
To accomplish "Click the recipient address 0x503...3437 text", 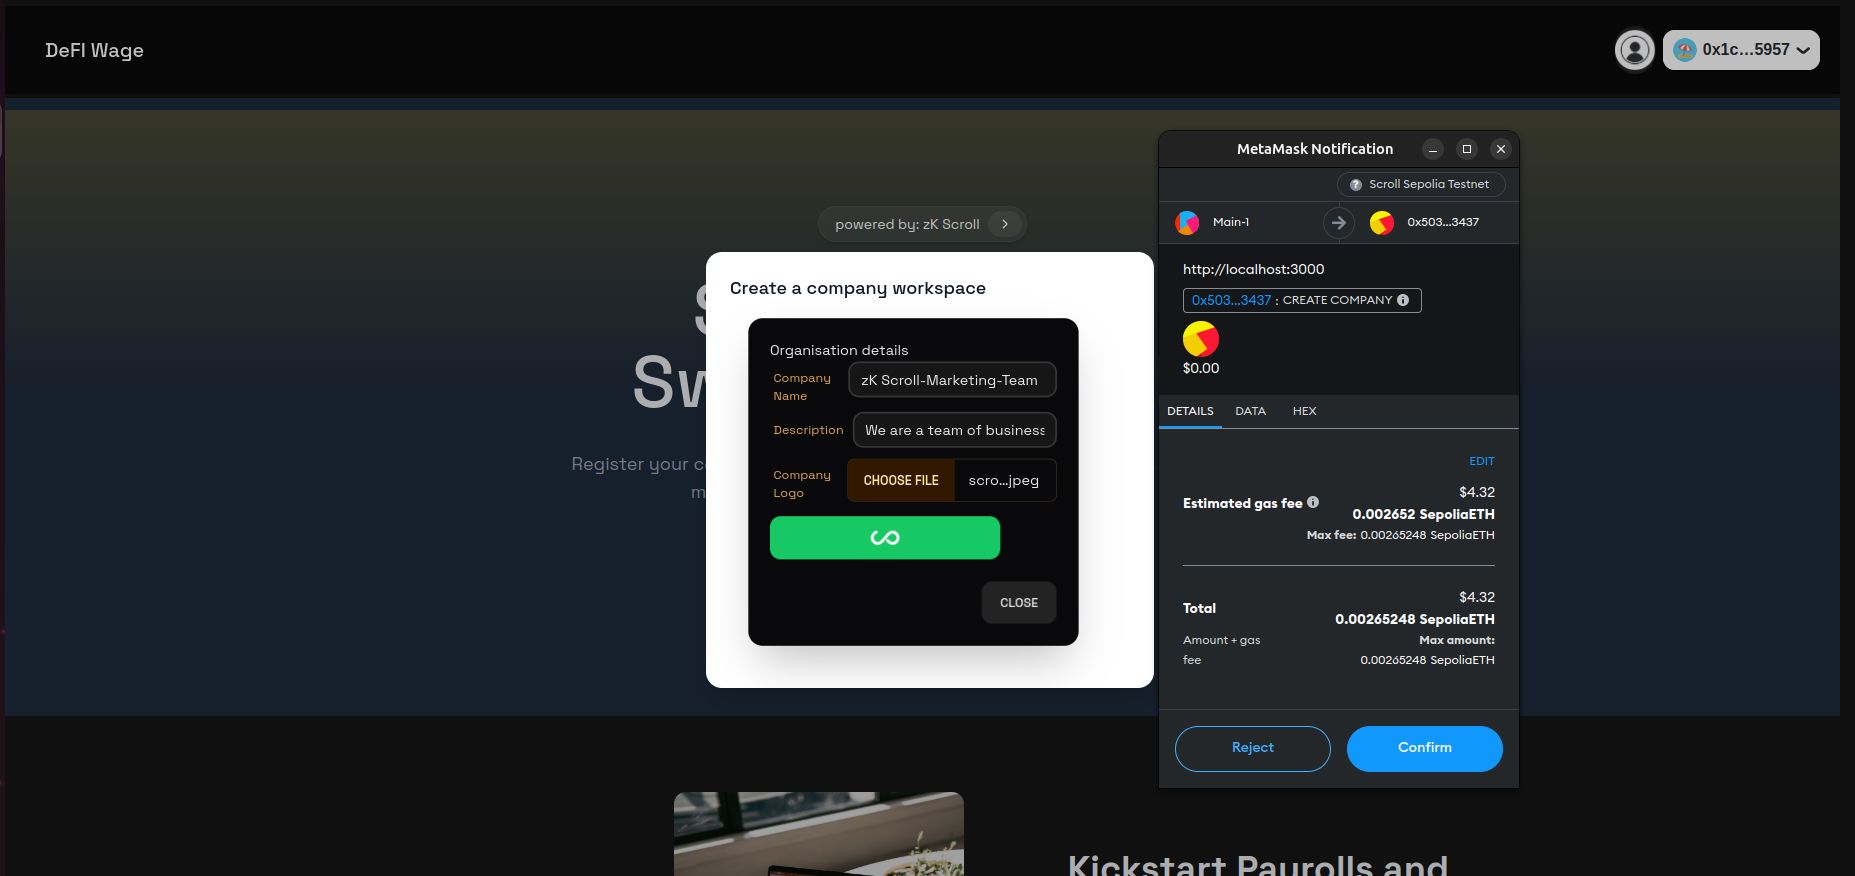I will click(x=1443, y=222).
